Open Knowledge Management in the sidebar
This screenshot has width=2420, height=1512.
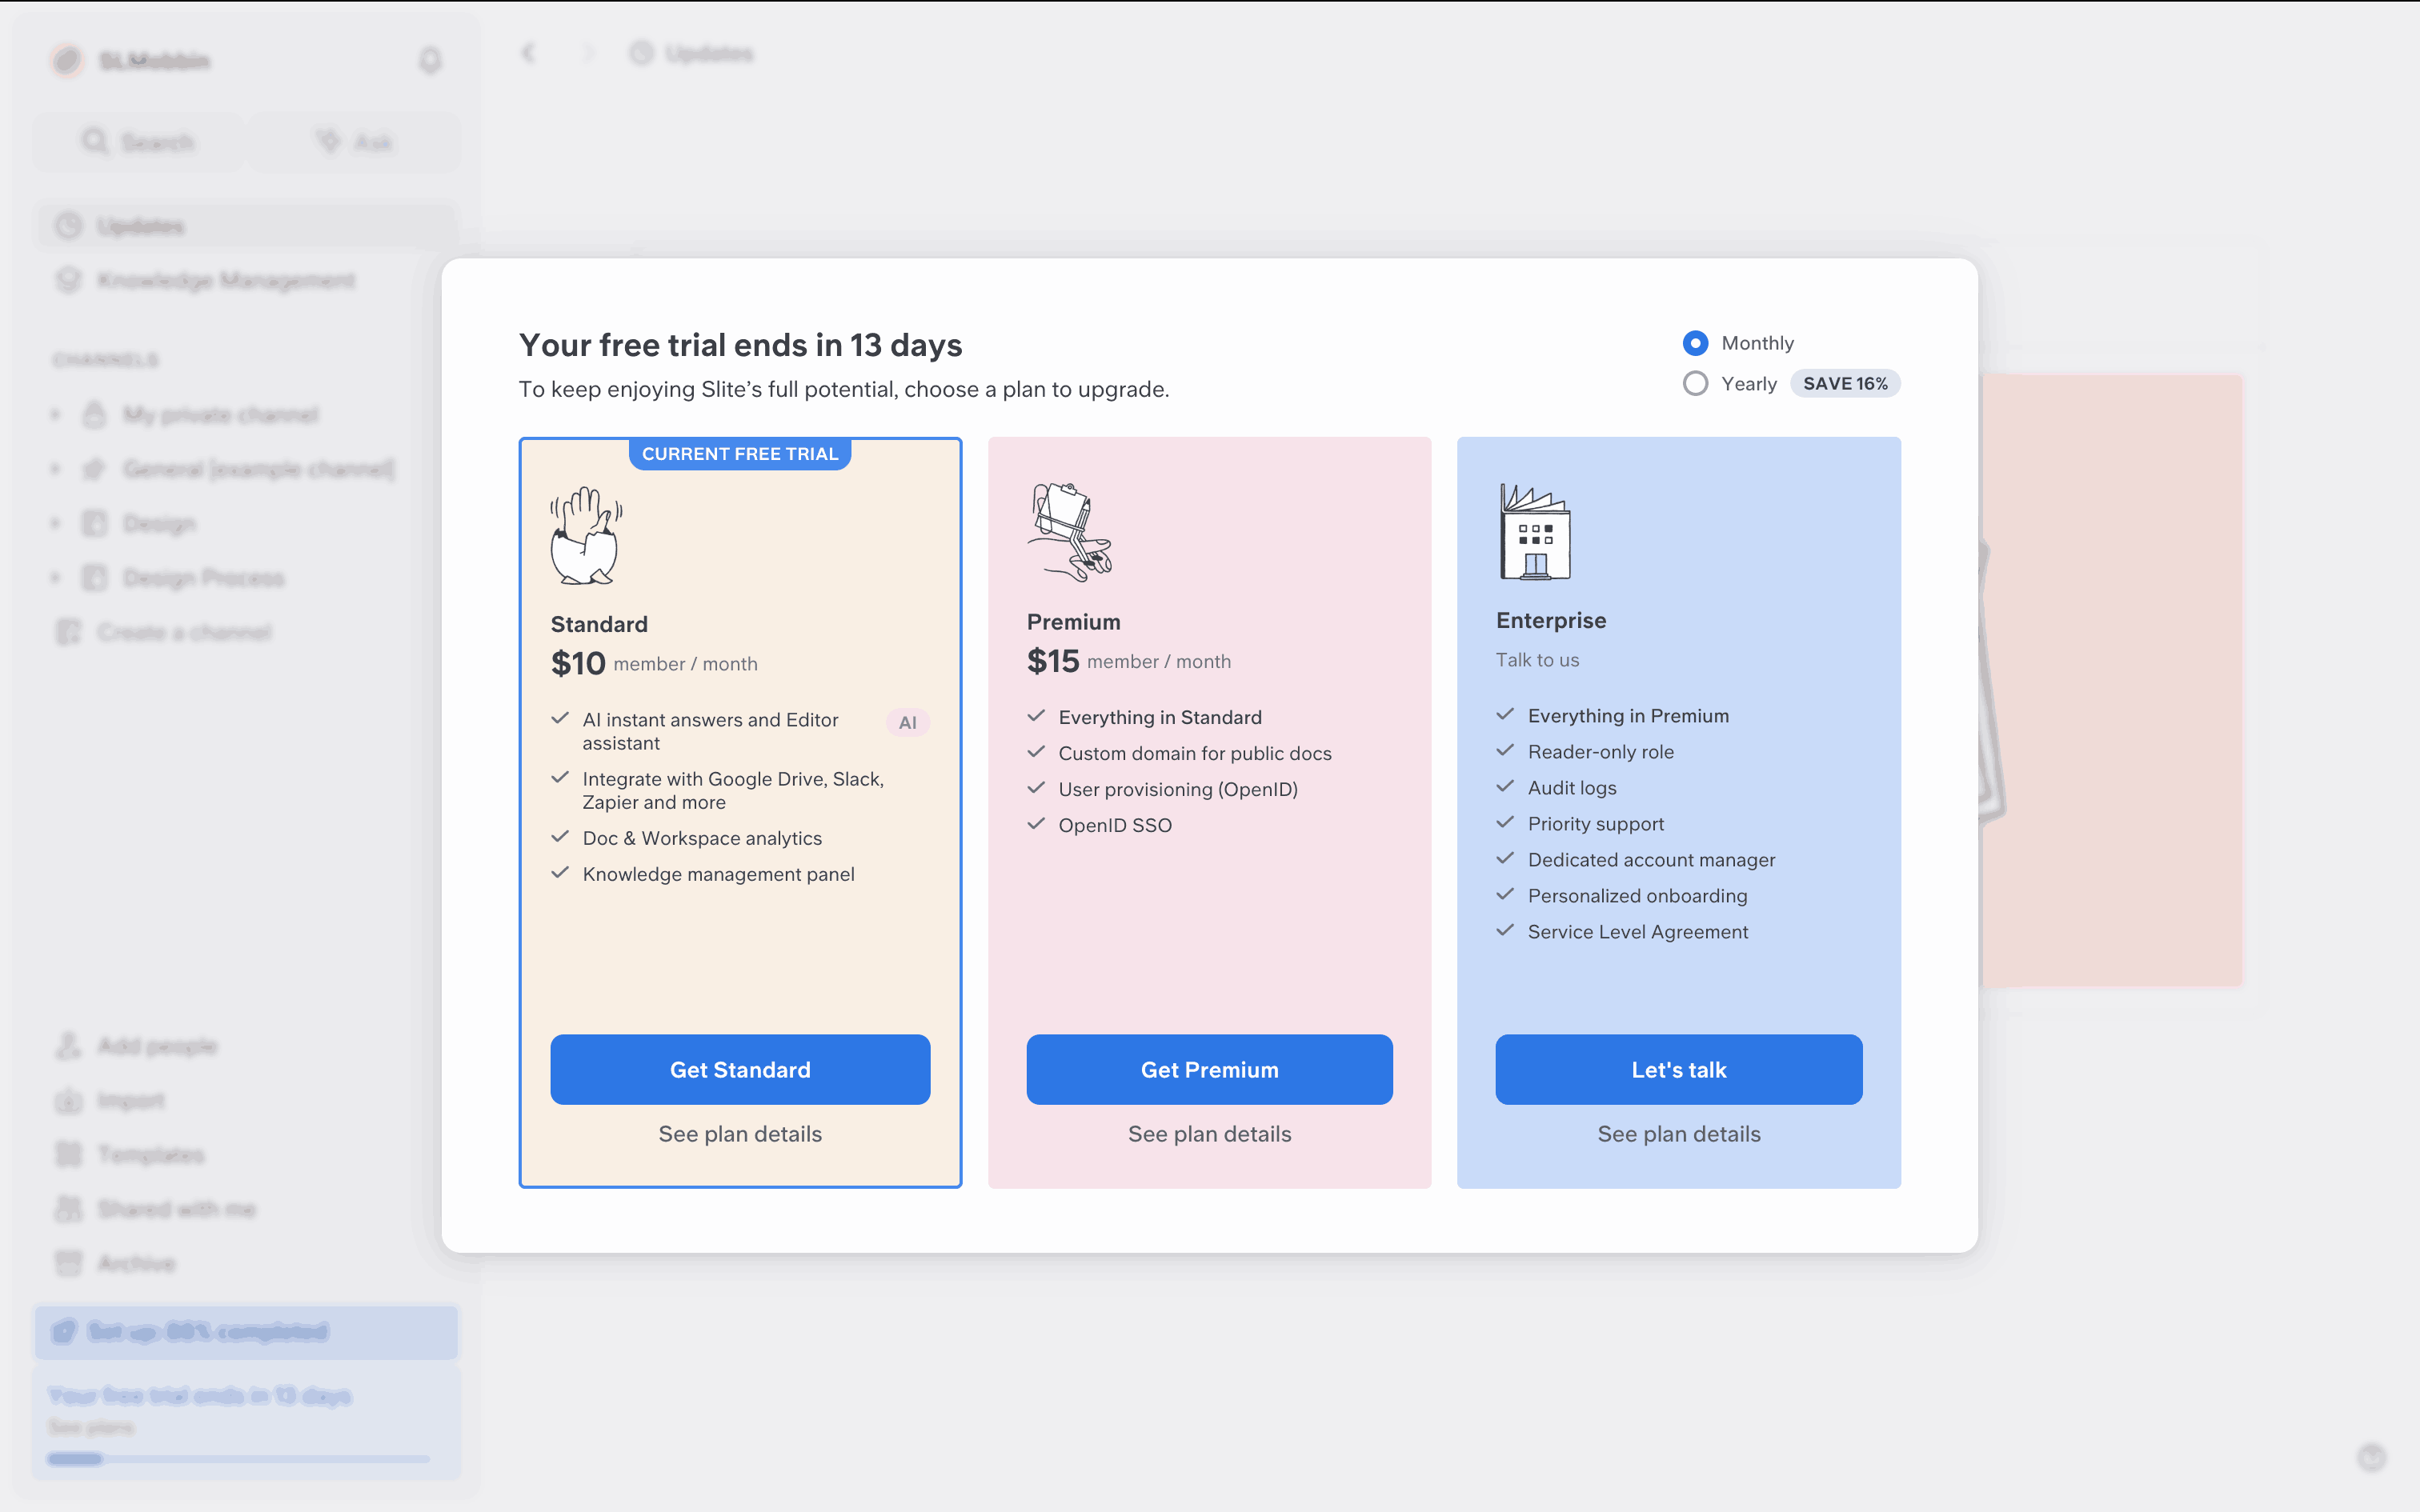point(225,280)
